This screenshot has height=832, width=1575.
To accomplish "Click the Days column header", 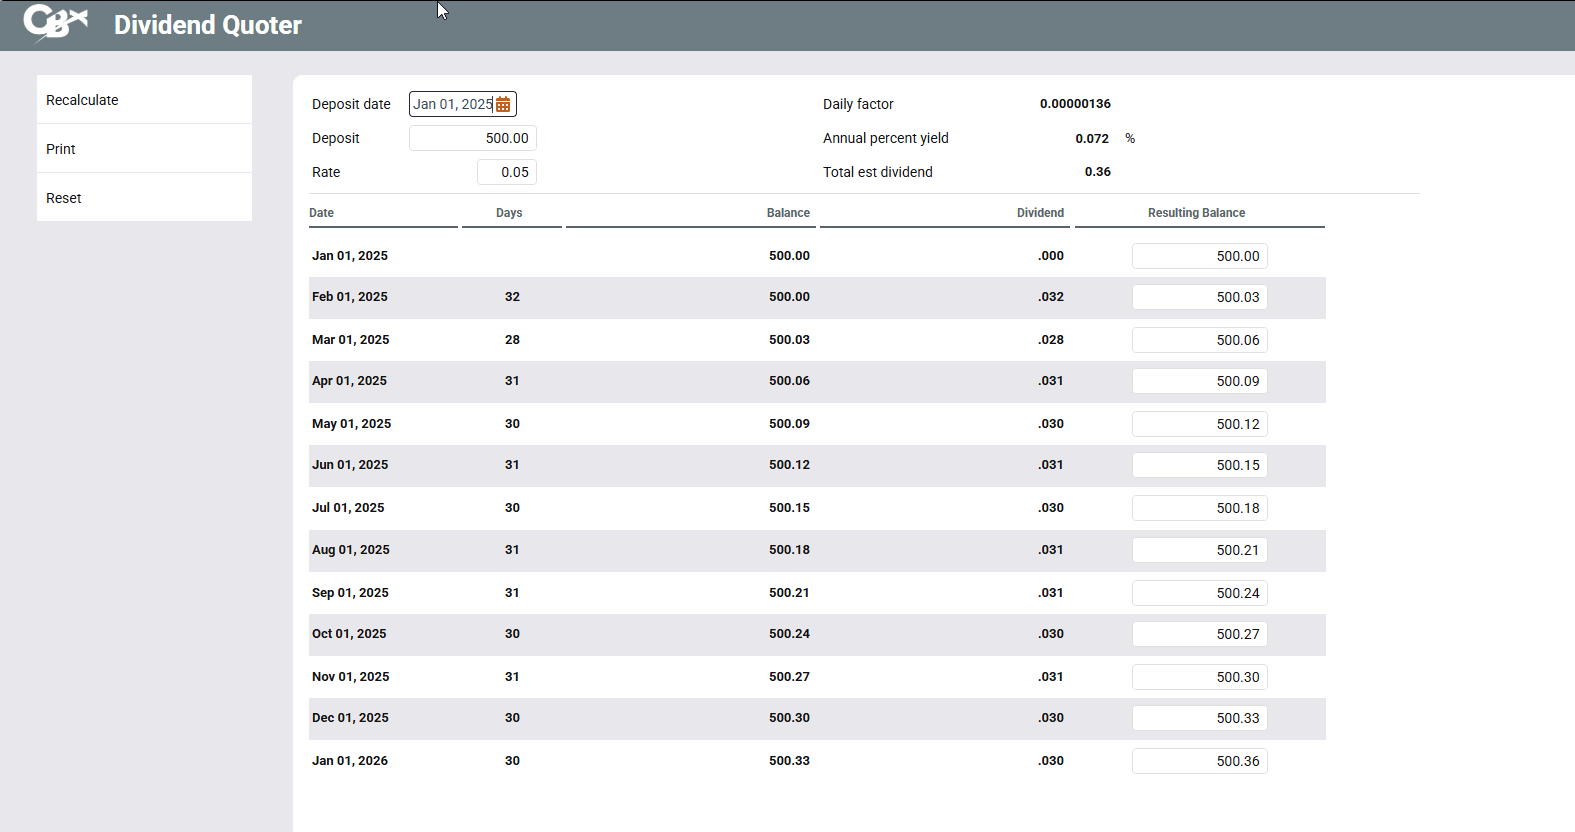I will click(509, 213).
